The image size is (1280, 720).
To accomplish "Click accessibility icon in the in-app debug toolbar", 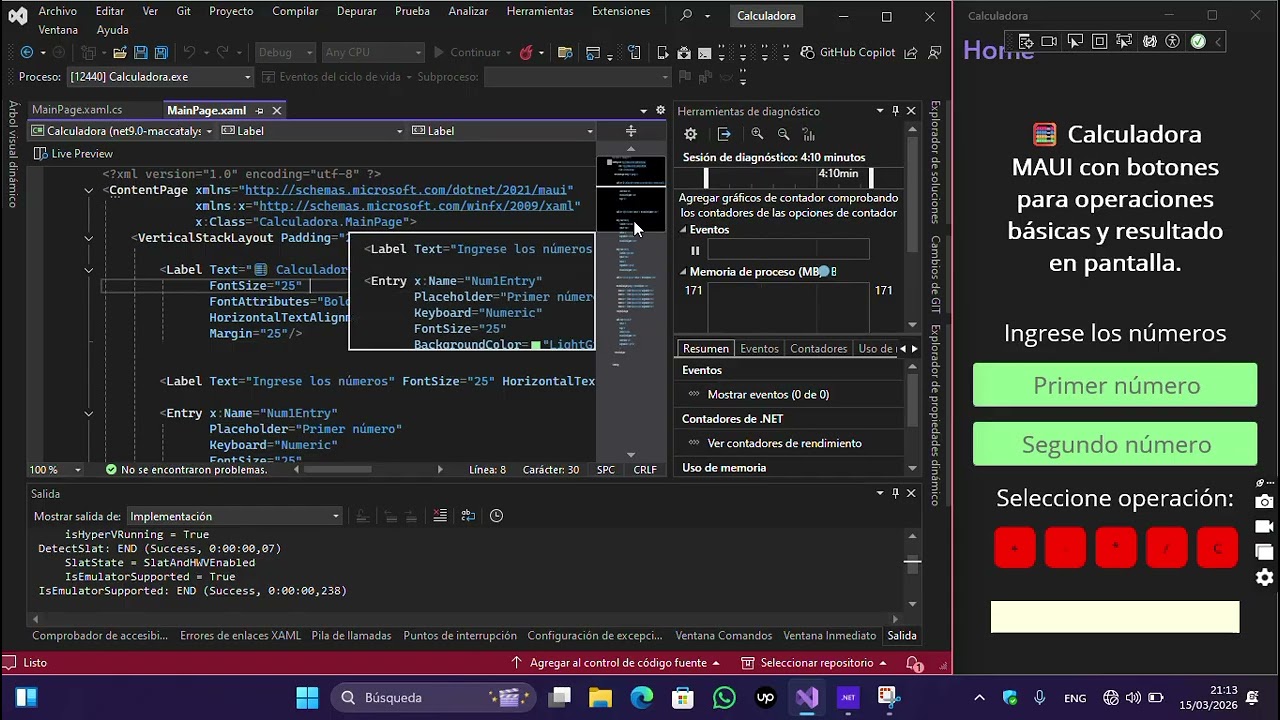I will click(1173, 41).
